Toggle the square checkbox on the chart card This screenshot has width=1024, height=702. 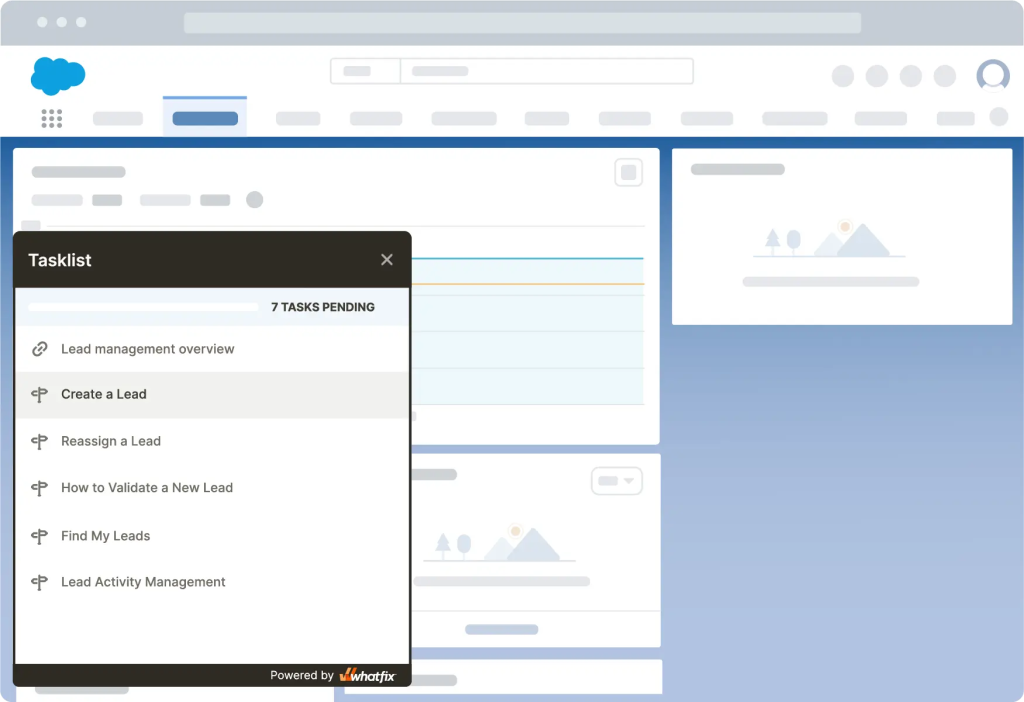tap(628, 173)
